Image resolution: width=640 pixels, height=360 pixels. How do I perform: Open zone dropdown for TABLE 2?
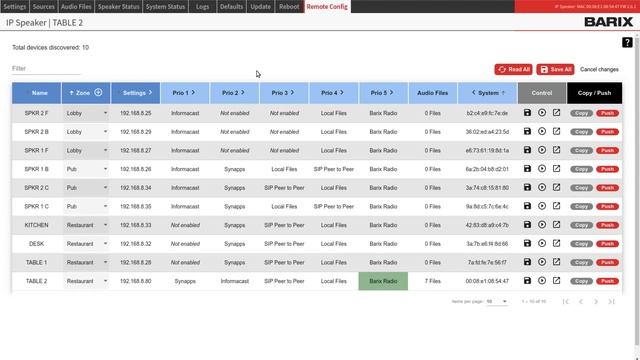coord(86,281)
